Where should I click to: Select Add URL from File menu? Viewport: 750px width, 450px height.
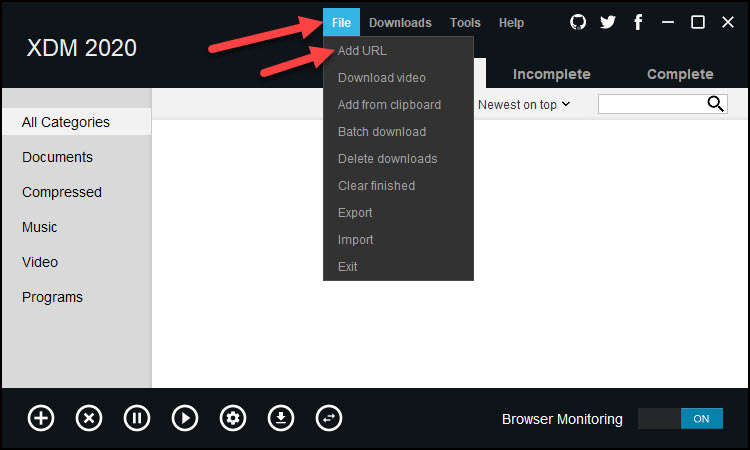[x=362, y=51]
